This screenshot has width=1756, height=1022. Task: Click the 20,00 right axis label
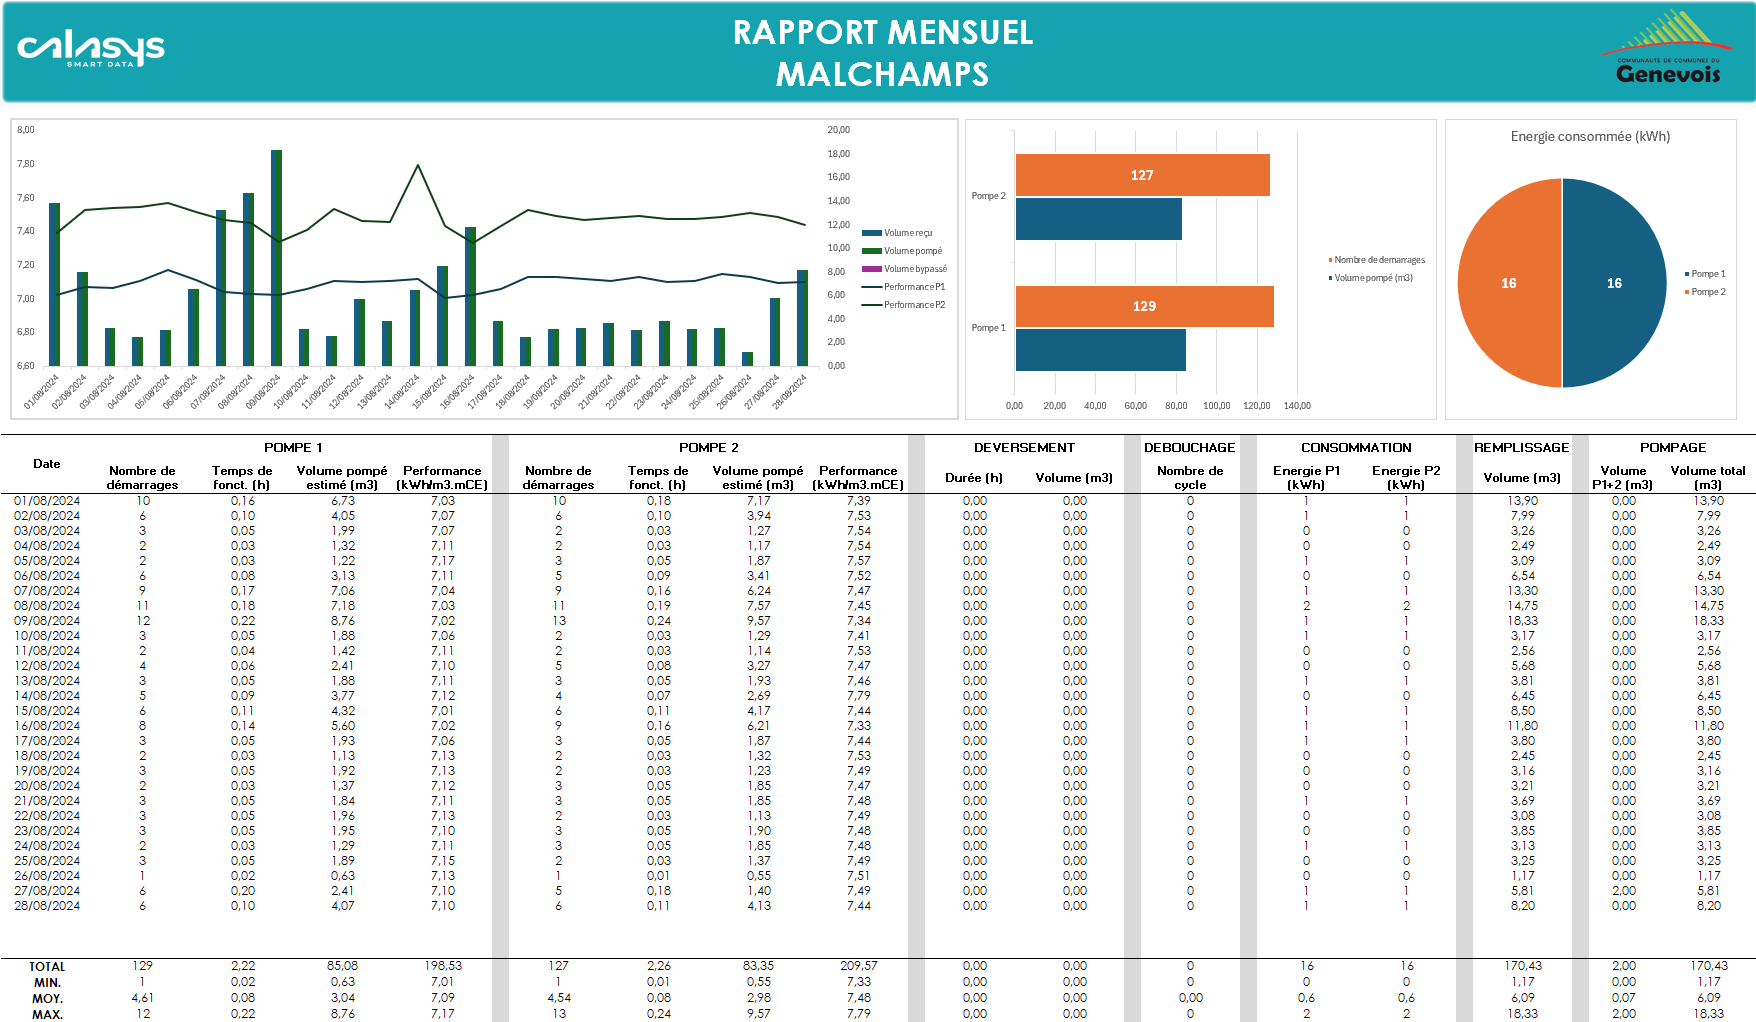coord(838,130)
